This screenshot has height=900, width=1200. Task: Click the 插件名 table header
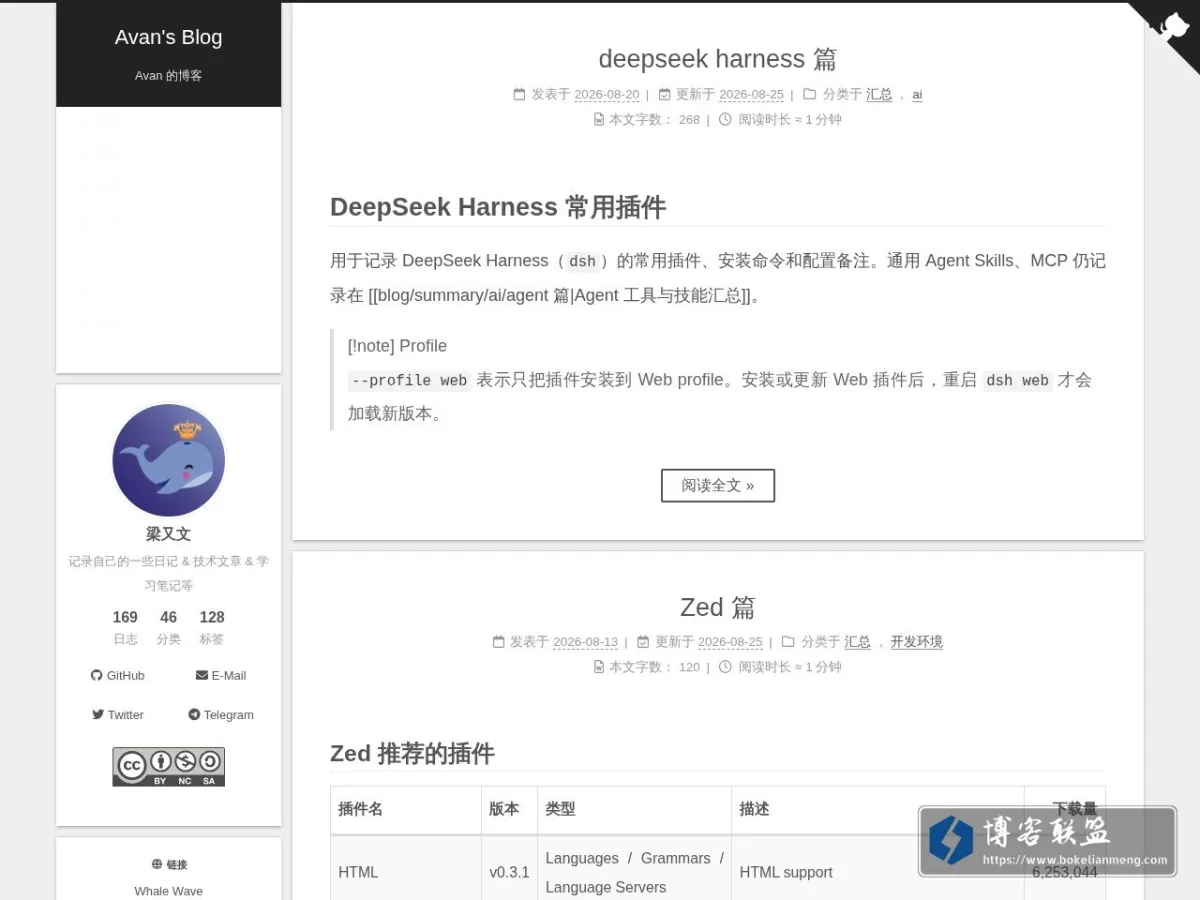pos(406,809)
